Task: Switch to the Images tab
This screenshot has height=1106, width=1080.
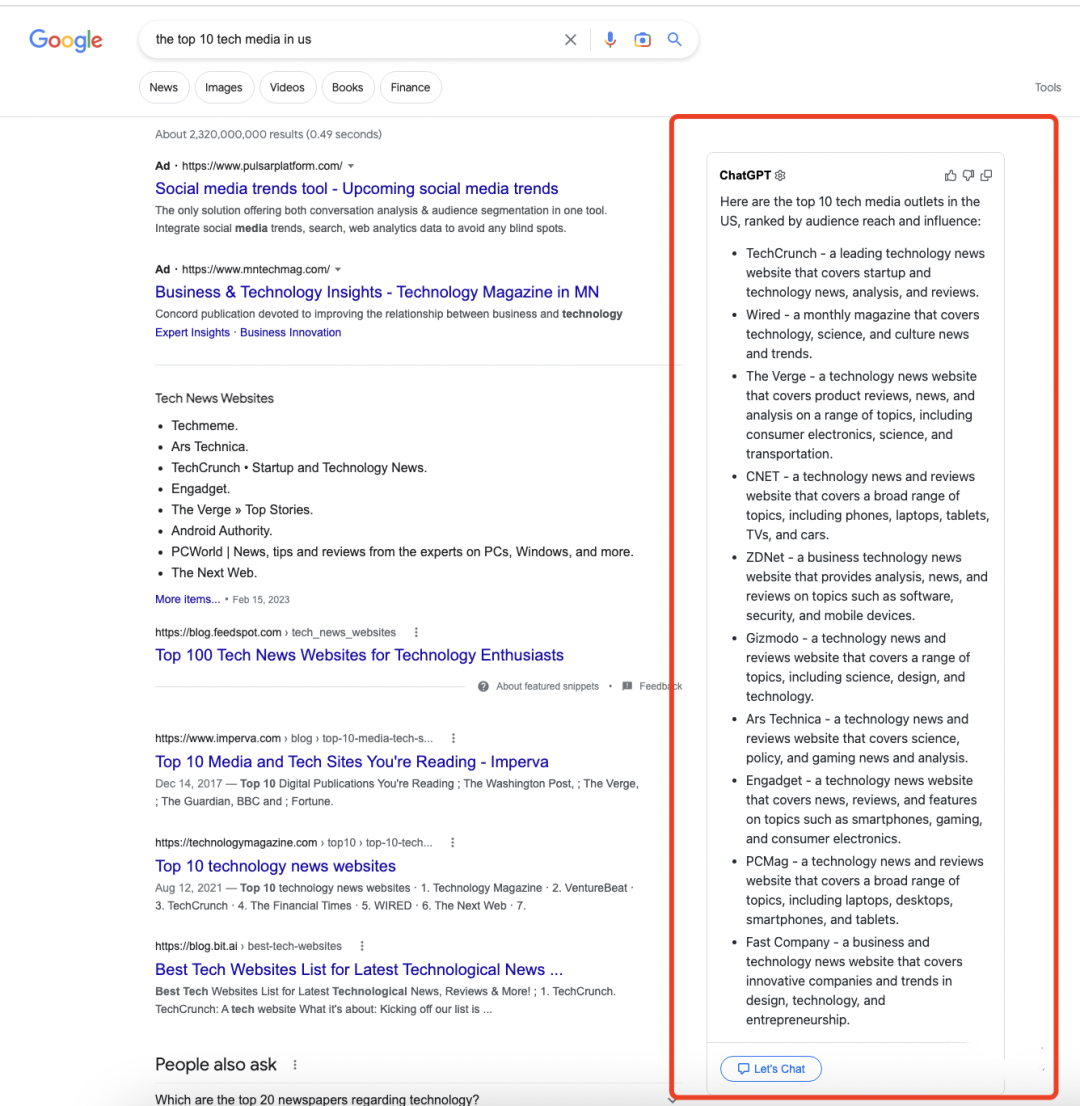Action: point(224,87)
